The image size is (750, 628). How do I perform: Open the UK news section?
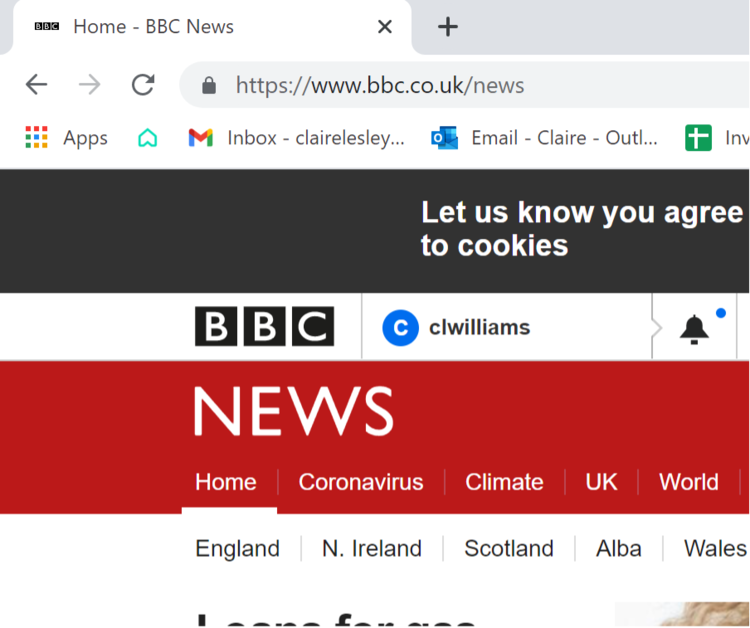click(601, 482)
